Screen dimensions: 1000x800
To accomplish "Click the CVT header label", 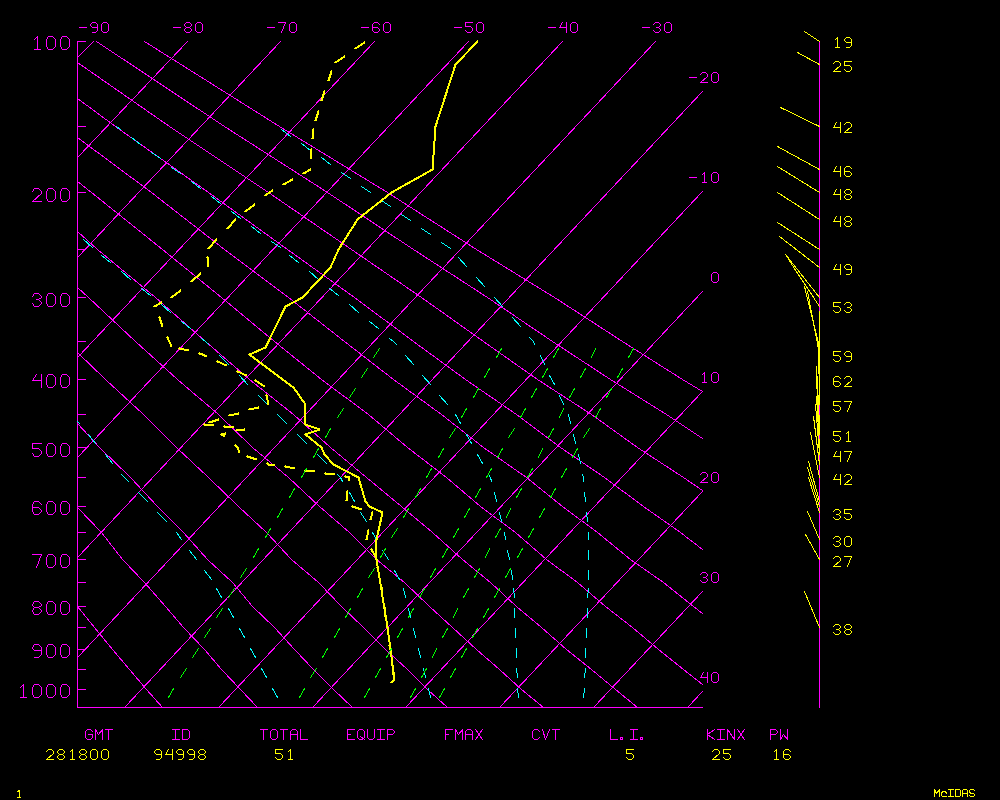I will (546, 735).
